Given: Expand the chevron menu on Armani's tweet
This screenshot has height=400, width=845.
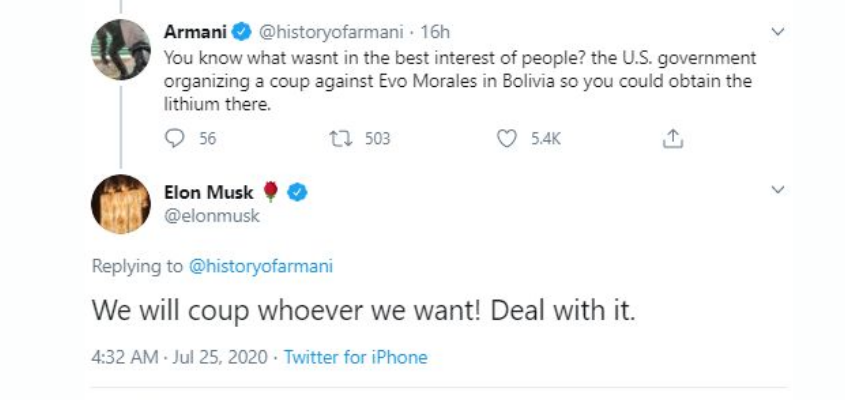Looking at the screenshot, I should (x=779, y=32).
